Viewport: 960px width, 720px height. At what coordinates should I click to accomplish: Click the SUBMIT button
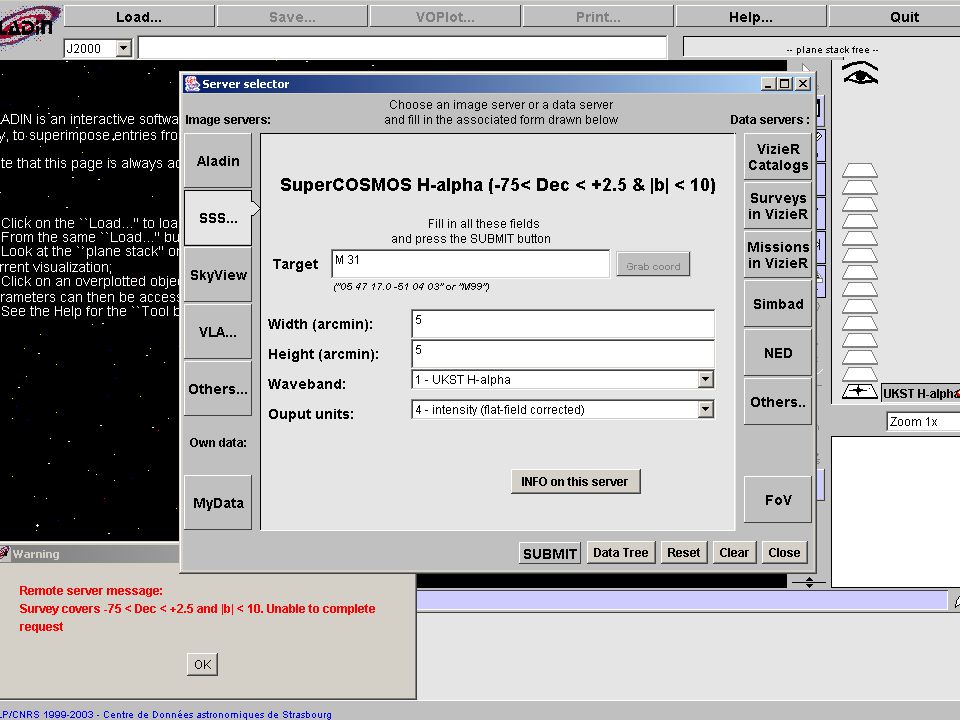tap(550, 553)
